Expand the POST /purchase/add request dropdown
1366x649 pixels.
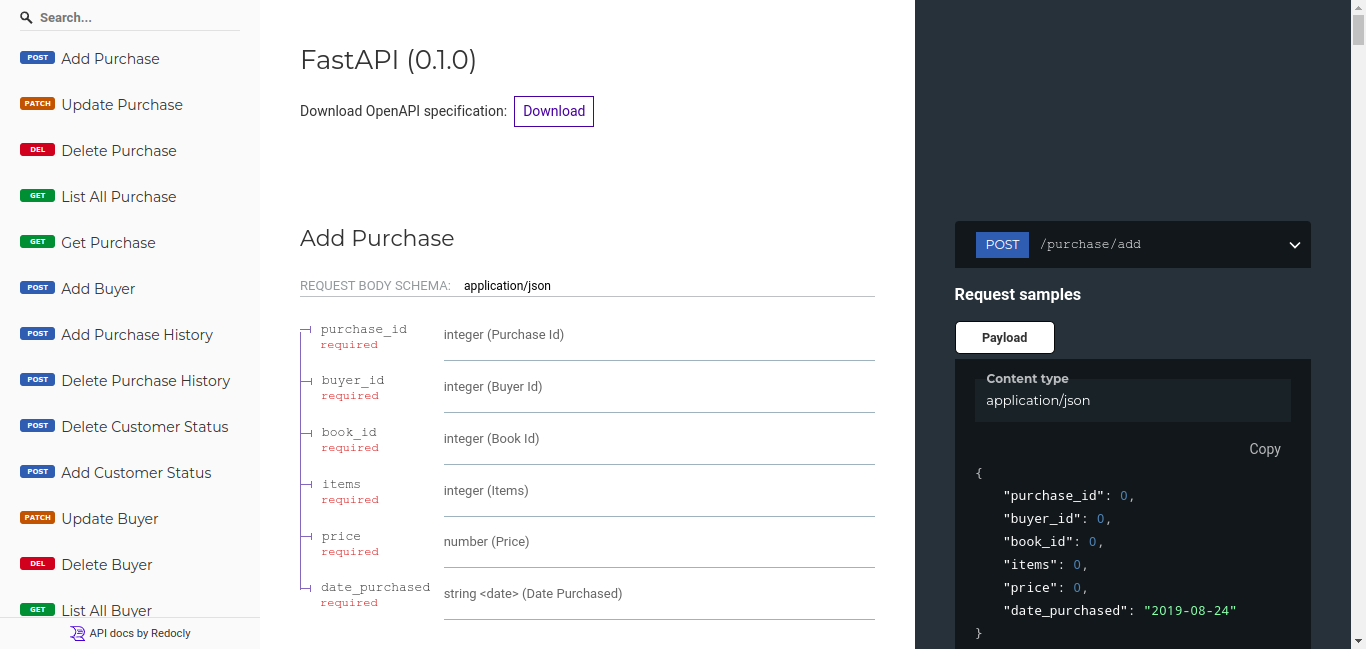(1294, 244)
